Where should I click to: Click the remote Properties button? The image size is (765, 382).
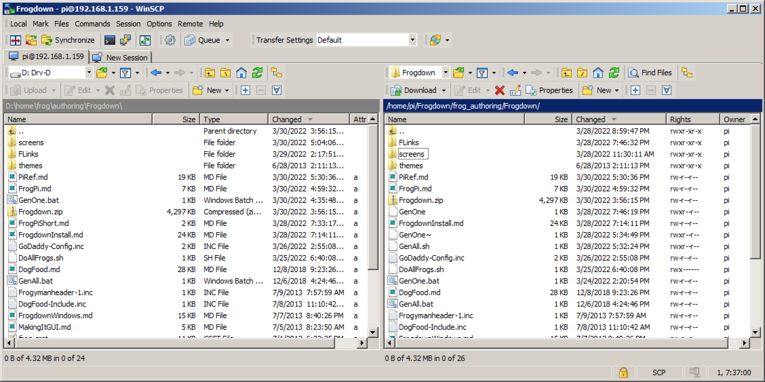pyautogui.click(x=549, y=90)
